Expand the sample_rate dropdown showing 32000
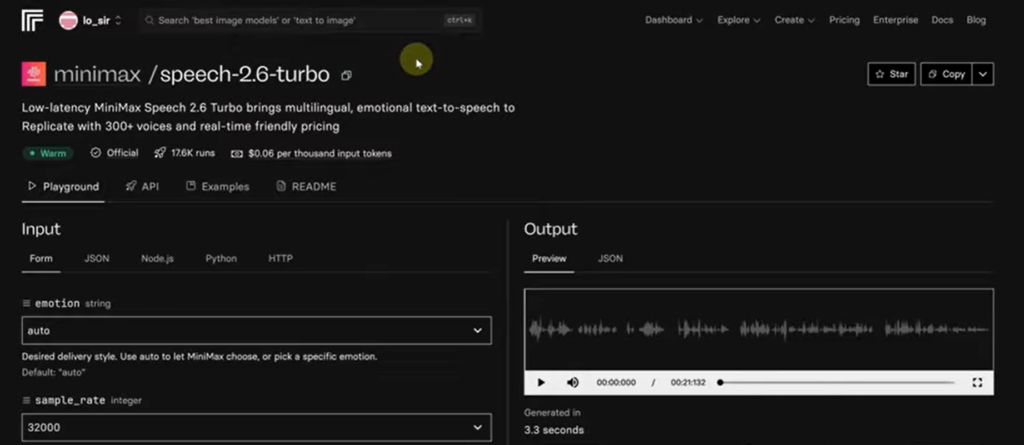Image resolution: width=1024 pixels, height=445 pixels. [x=256, y=427]
